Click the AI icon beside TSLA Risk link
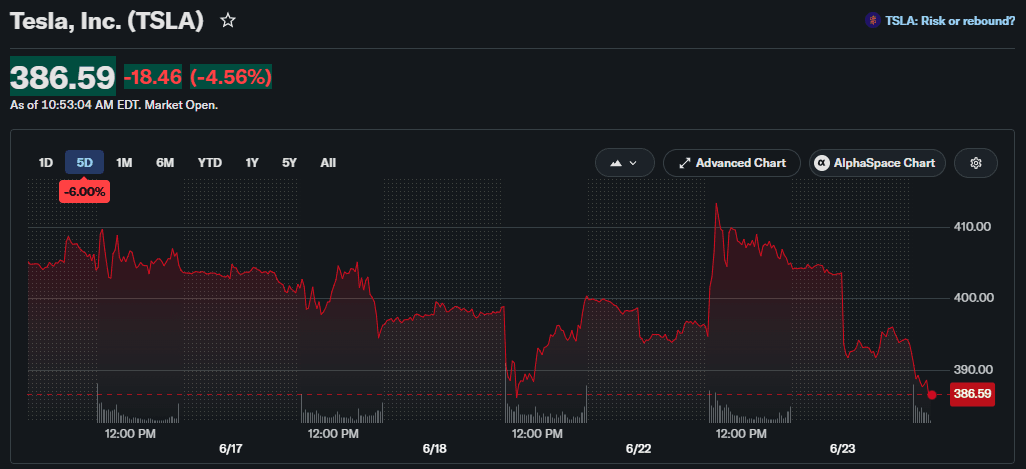 pyautogui.click(x=872, y=20)
